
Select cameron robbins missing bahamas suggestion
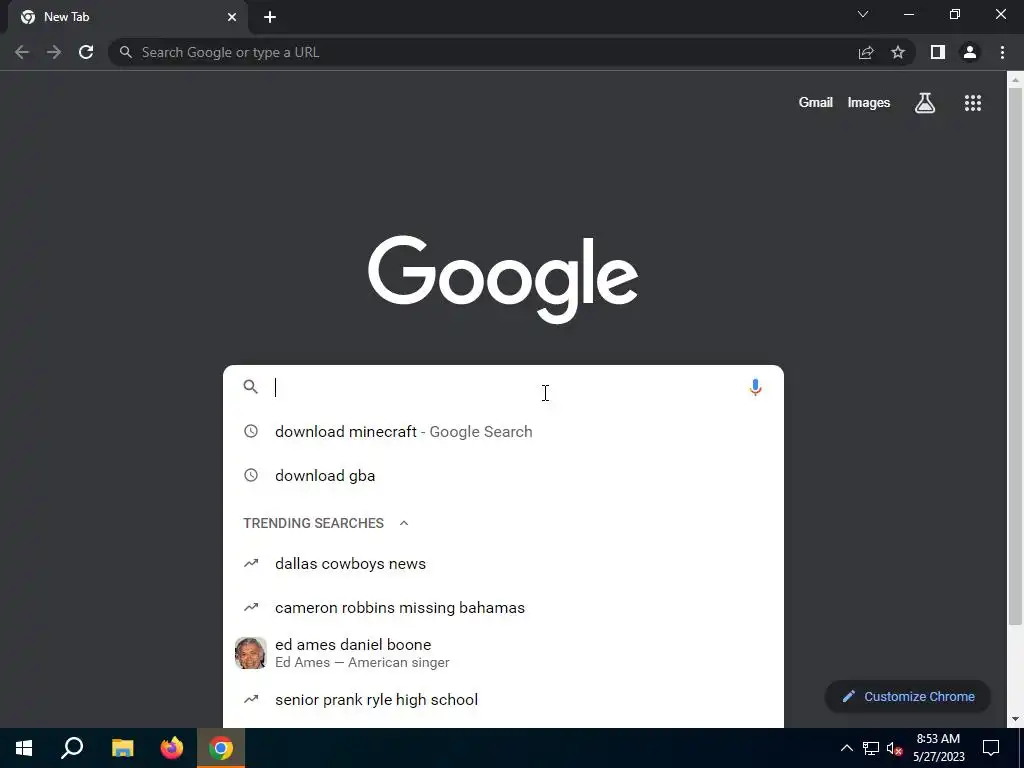(x=503, y=607)
